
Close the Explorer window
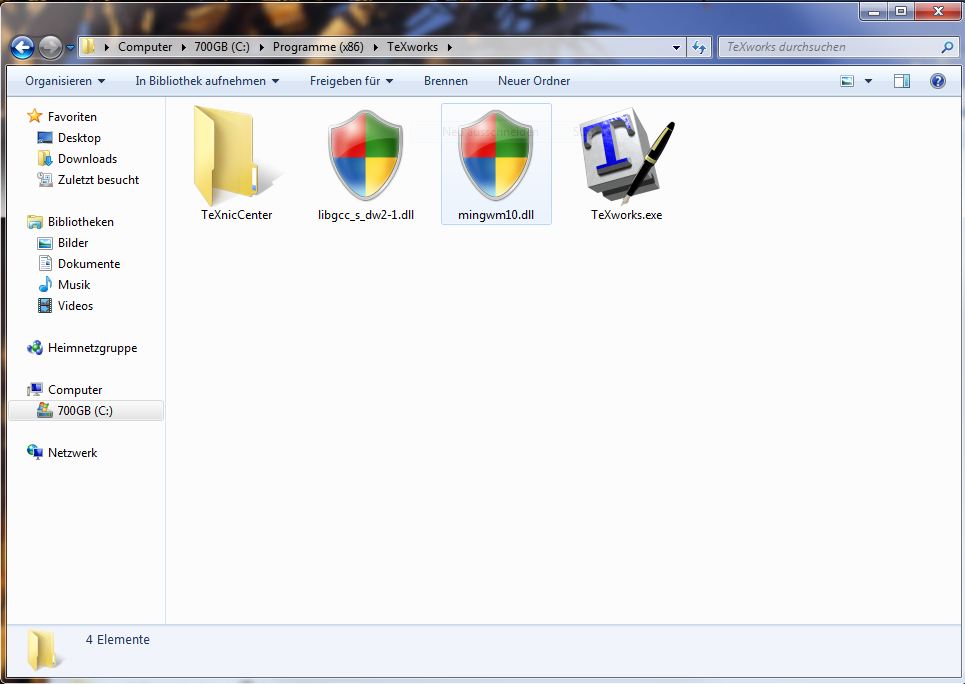coord(938,11)
